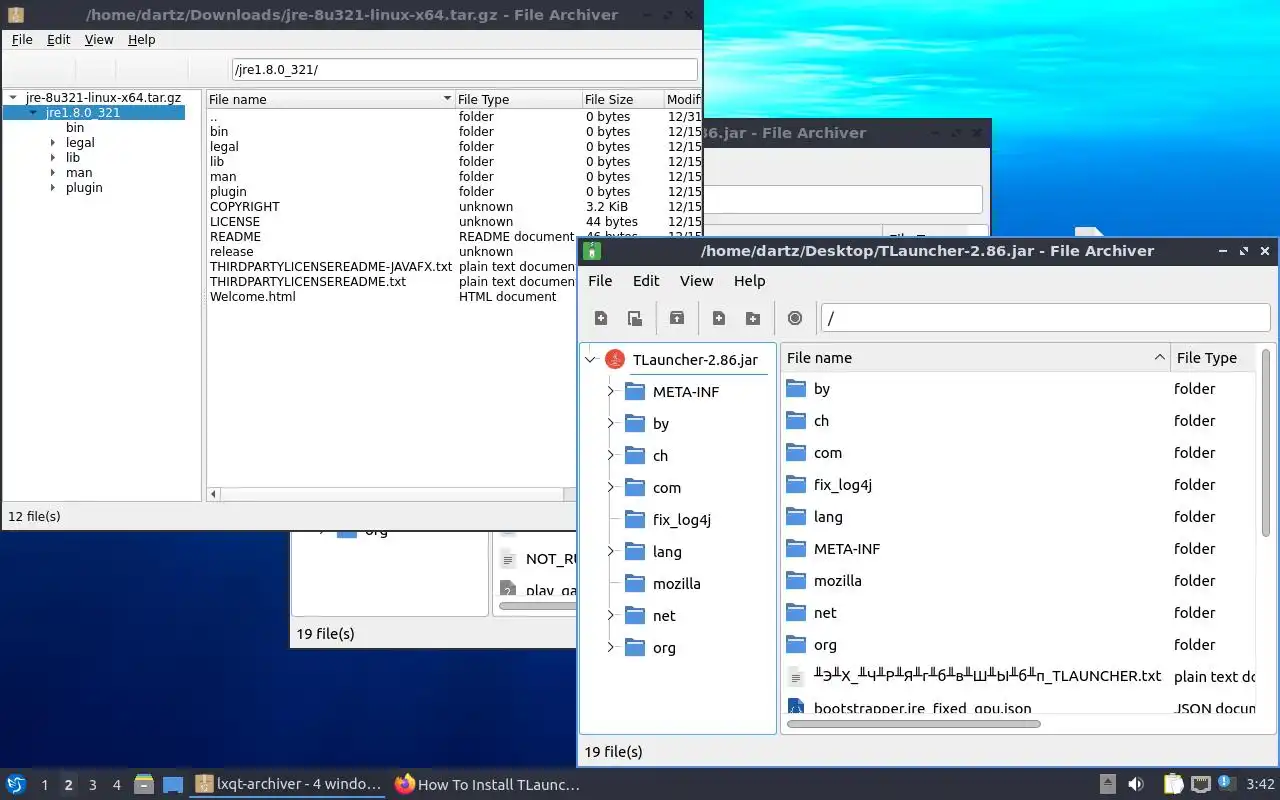This screenshot has height=800, width=1280.
Task: Select 'bin' item in jre archive tree
Action: (x=75, y=128)
